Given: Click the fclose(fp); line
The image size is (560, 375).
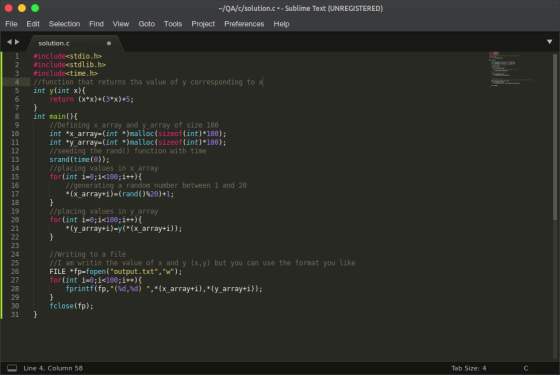Looking at the screenshot, I should [x=71, y=306].
